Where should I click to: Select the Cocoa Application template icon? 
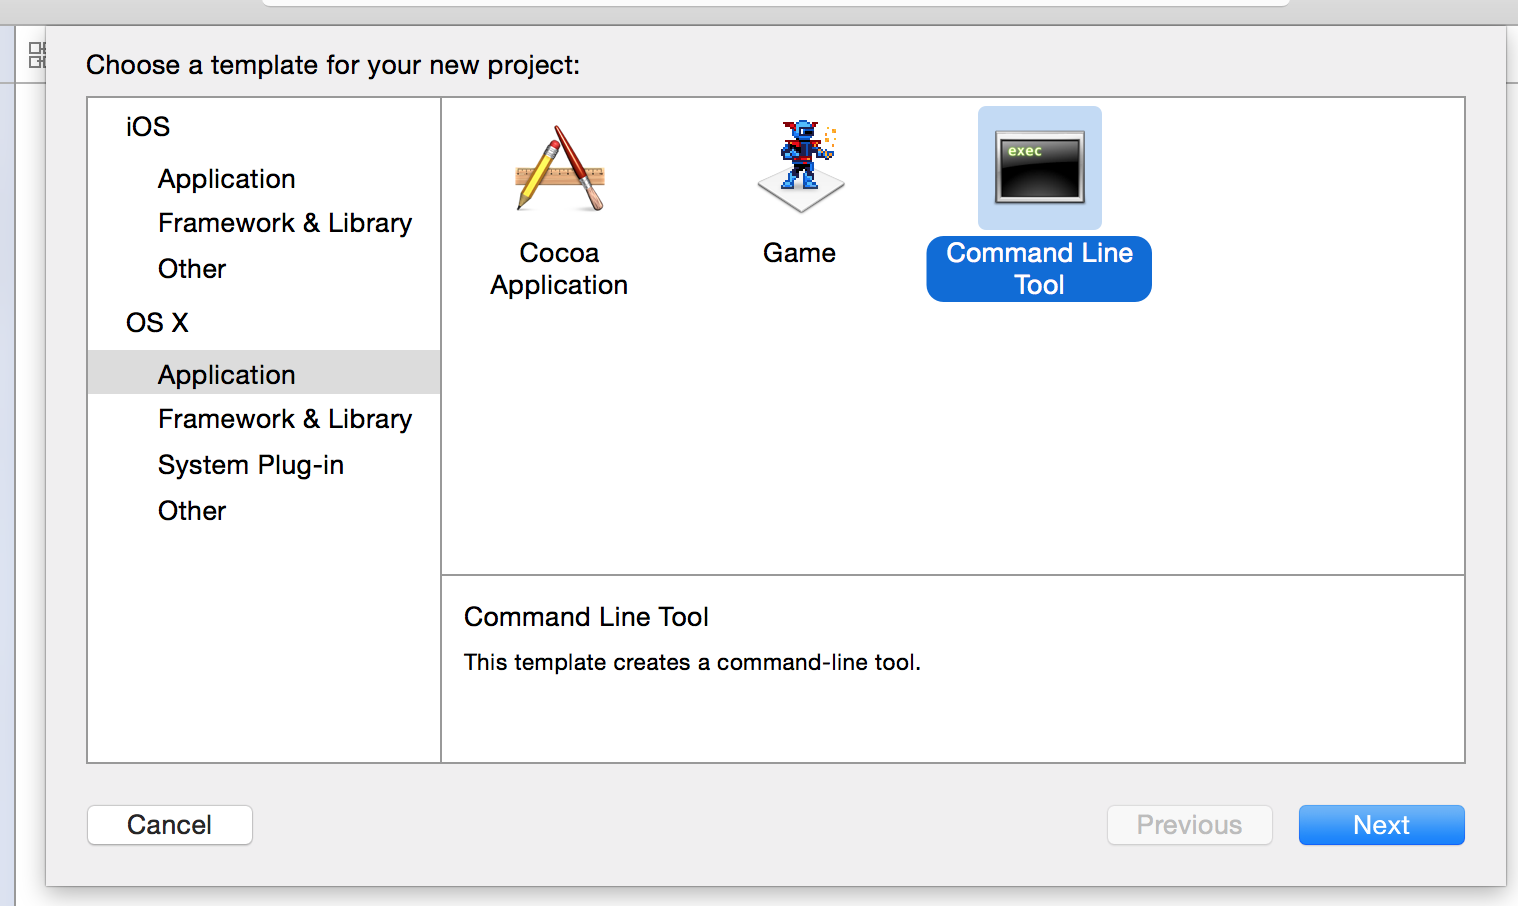[559, 168]
